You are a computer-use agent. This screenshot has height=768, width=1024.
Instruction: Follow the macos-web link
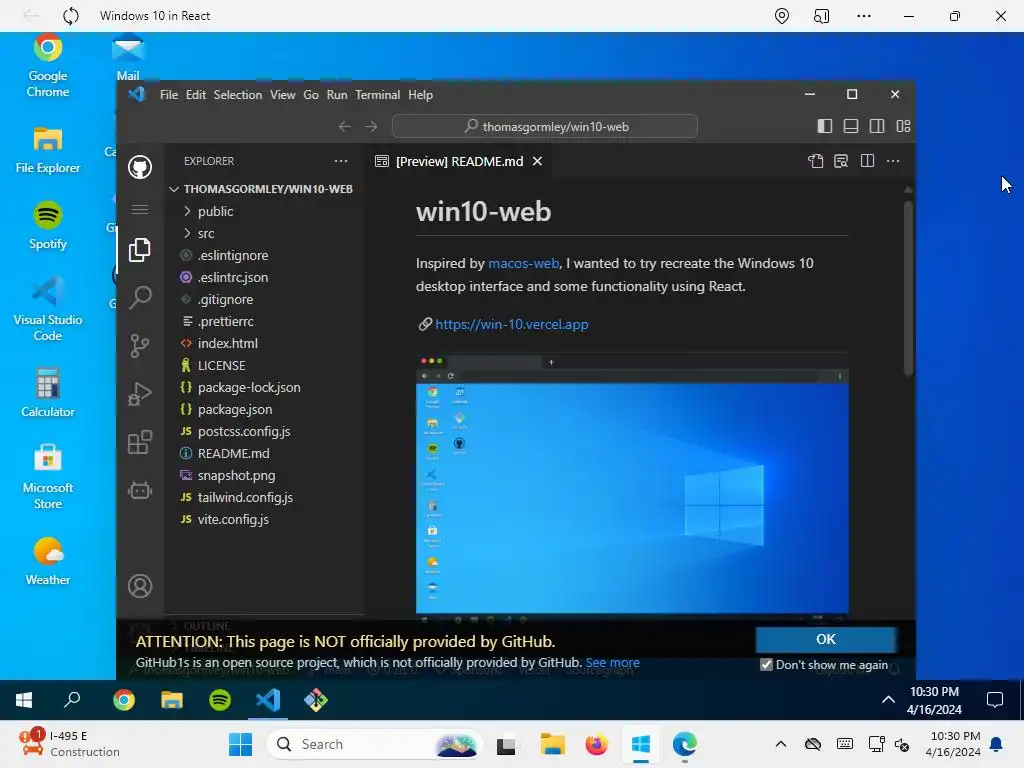pyautogui.click(x=524, y=263)
